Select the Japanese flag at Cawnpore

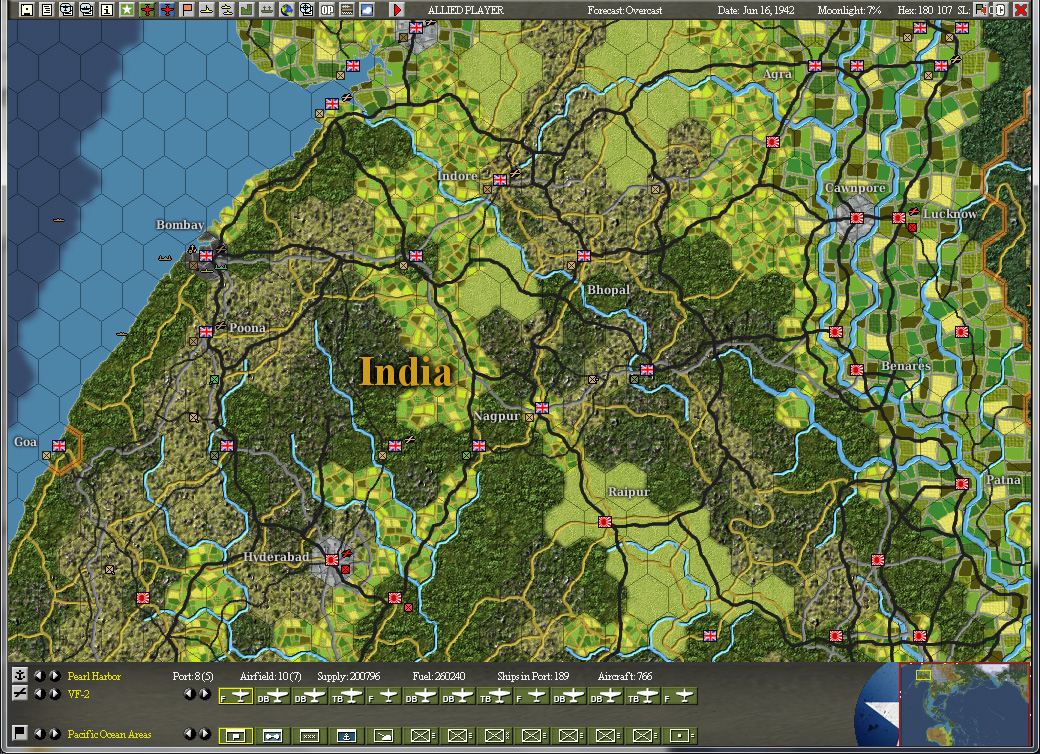pyautogui.click(x=857, y=217)
